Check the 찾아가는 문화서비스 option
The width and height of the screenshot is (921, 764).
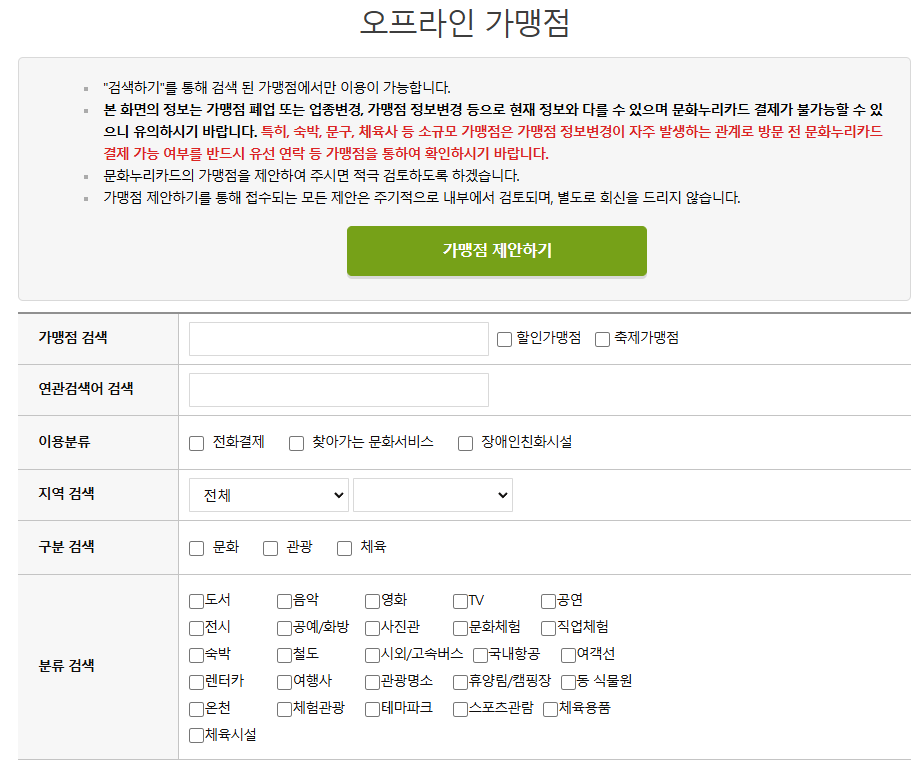[296, 442]
